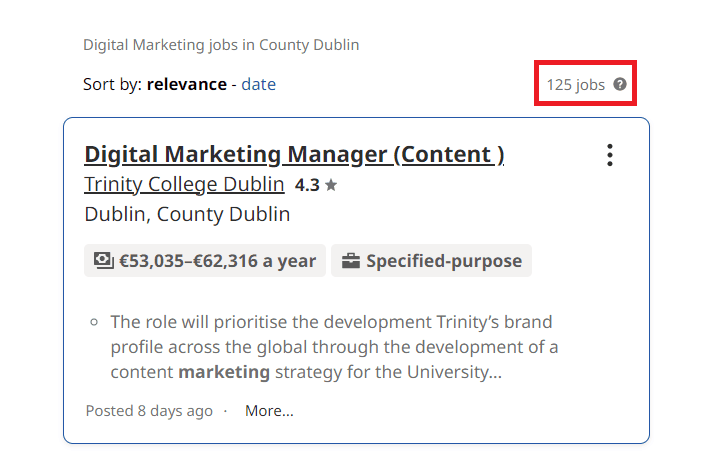Open the Digital Marketing Manager (Content) job title
704x455 pixels.
pos(294,155)
